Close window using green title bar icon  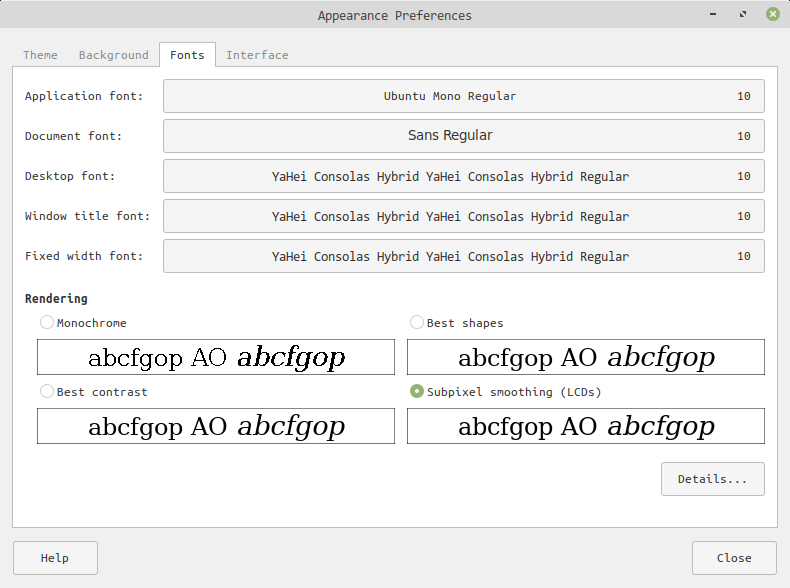click(x=773, y=15)
